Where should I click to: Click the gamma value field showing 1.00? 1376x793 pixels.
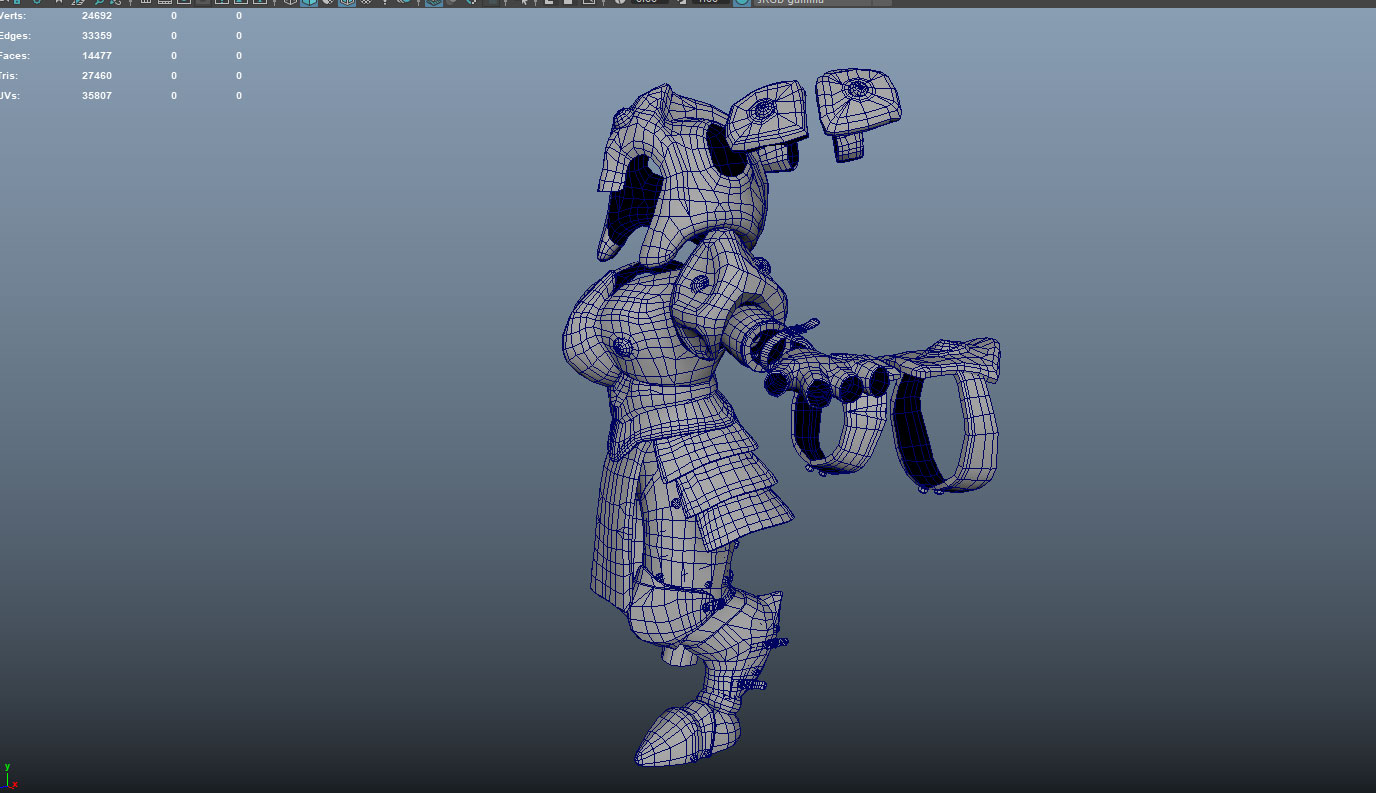tap(709, 2)
